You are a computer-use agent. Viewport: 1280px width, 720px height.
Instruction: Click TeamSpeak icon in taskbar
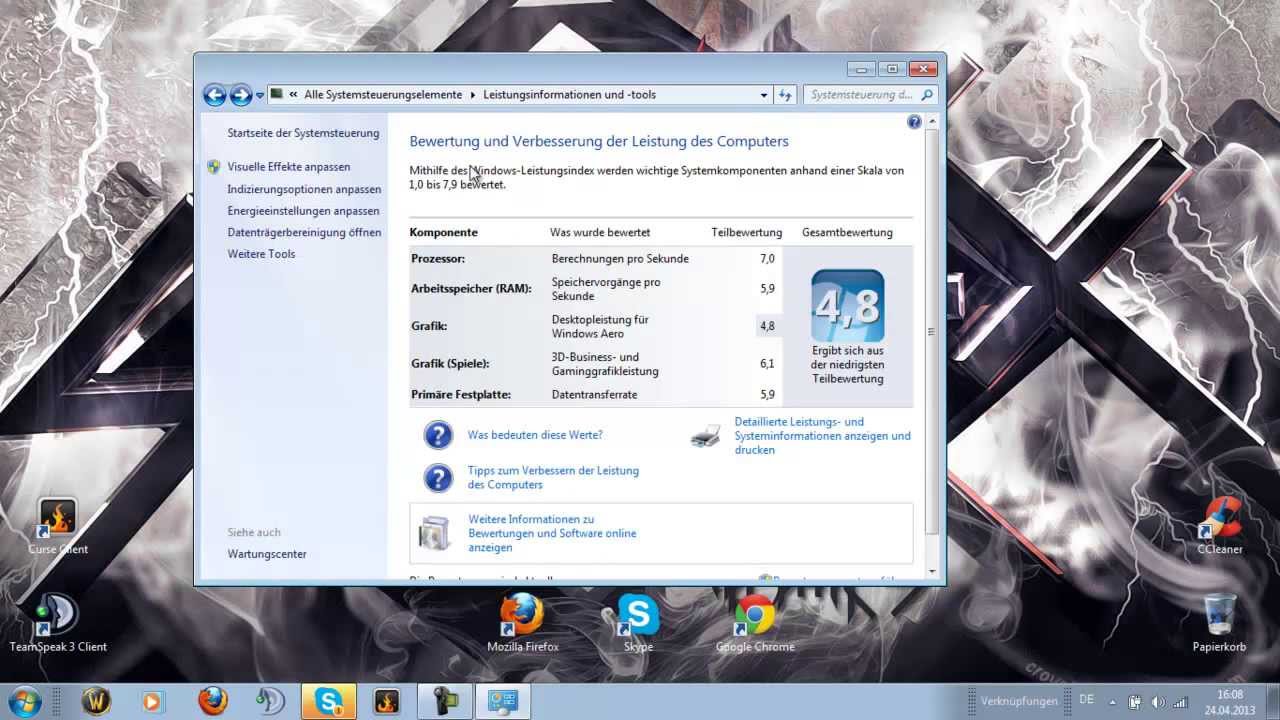point(270,701)
